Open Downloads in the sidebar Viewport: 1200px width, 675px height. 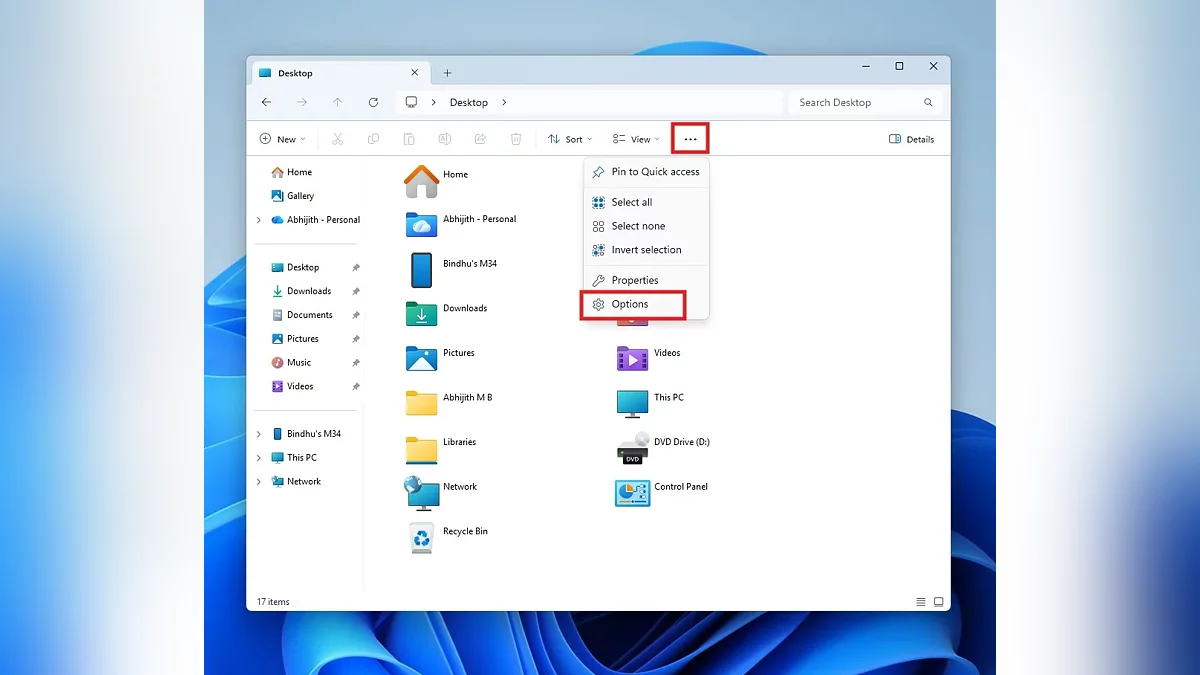308,291
